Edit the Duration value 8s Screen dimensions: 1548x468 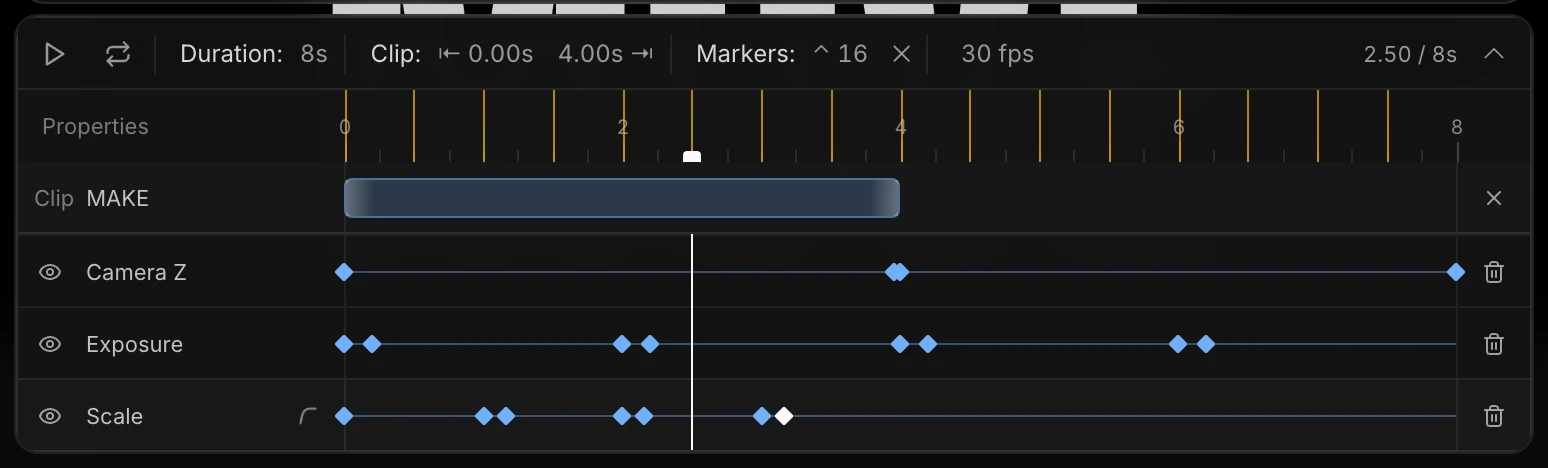[314, 54]
